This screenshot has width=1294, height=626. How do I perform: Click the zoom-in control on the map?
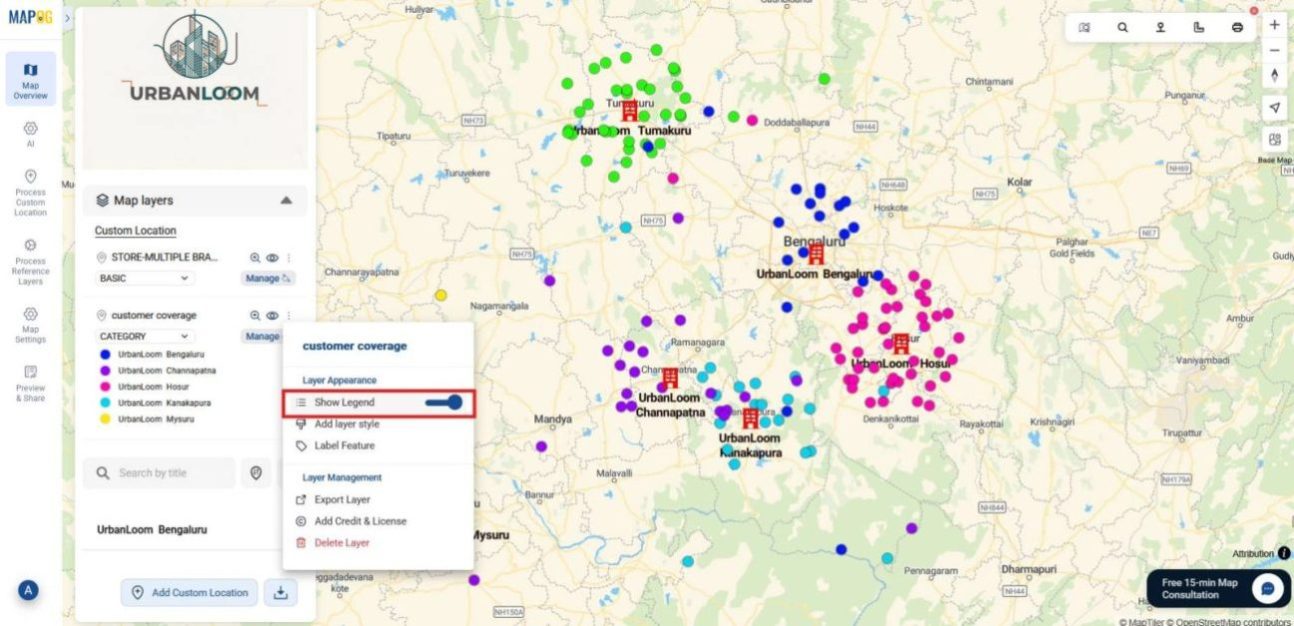[x=1274, y=25]
